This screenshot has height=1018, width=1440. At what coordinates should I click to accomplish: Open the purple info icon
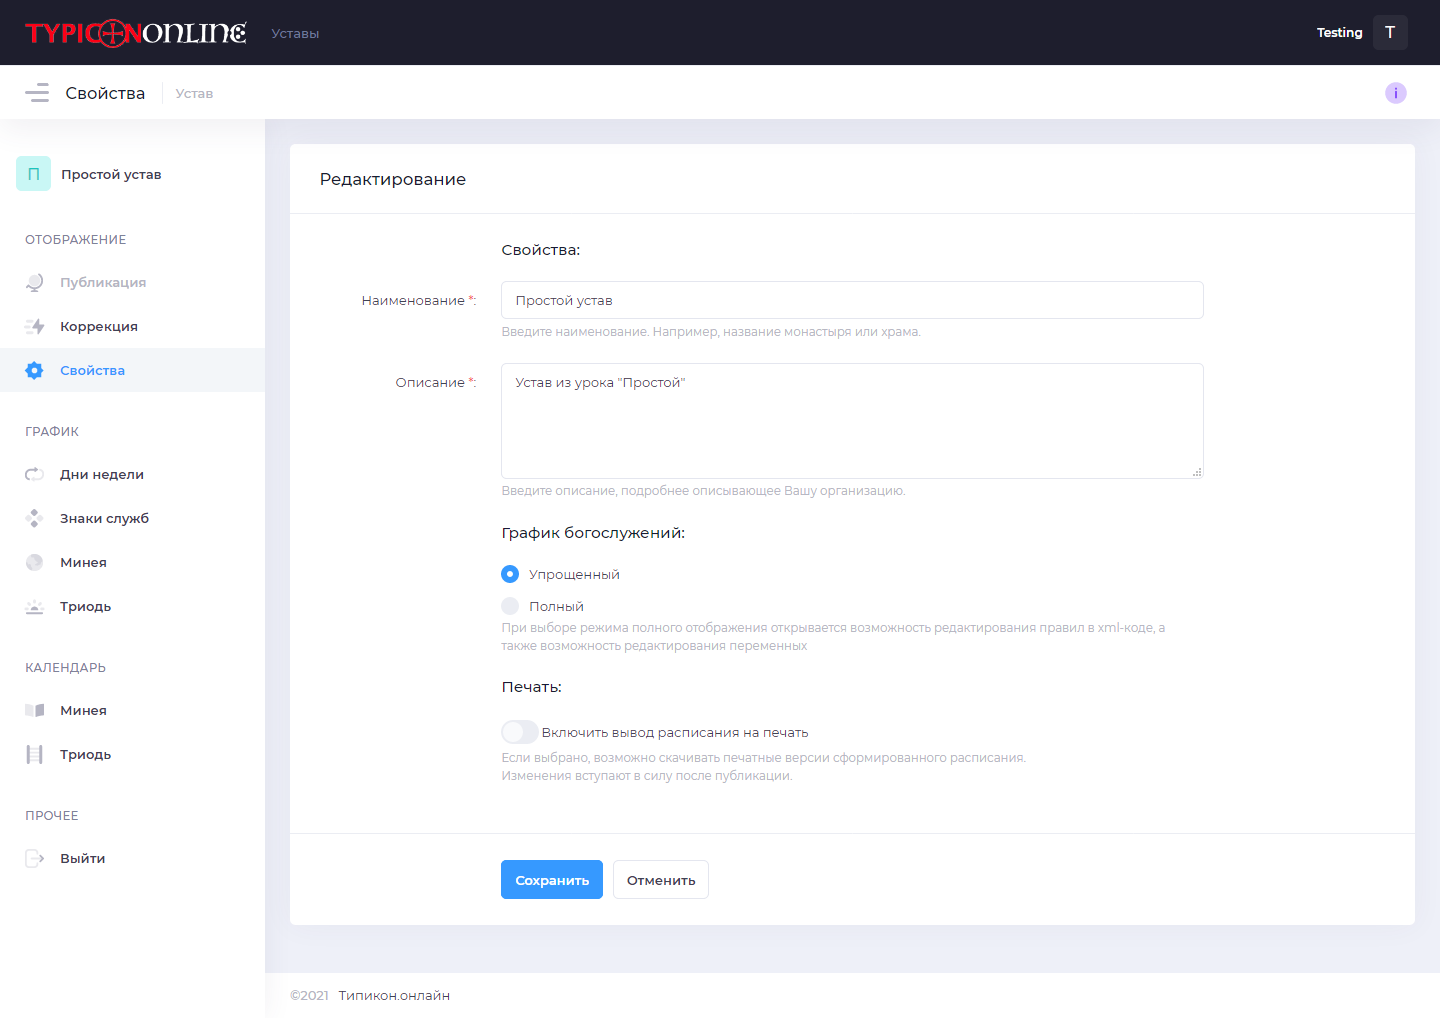[1396, 93]
